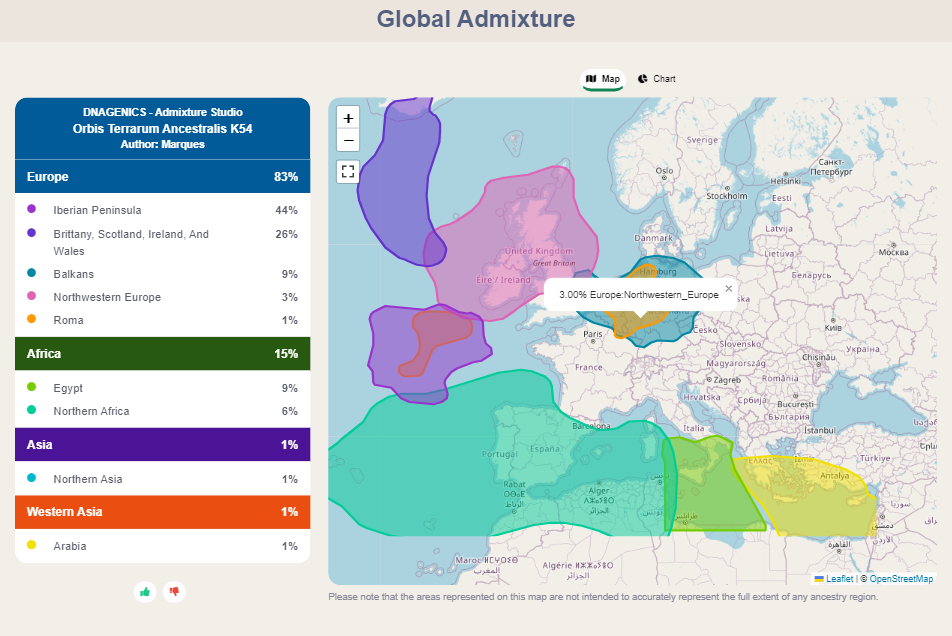Zoom out of the map
The height and width of the screenshot is (636, 952).
[x=348, y=140]
